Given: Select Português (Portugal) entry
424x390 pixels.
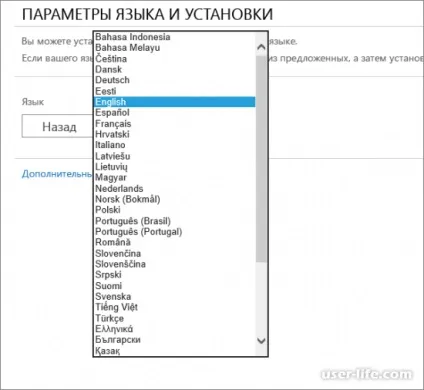Looking at the screenshot, I should [x=175, y=232].
